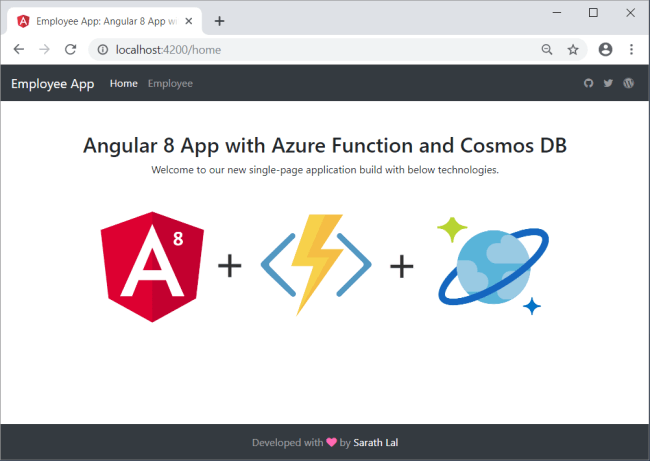650x461 pixels.
Task: Click the WordPress icon in navbar
Action: tap(628, 83)
